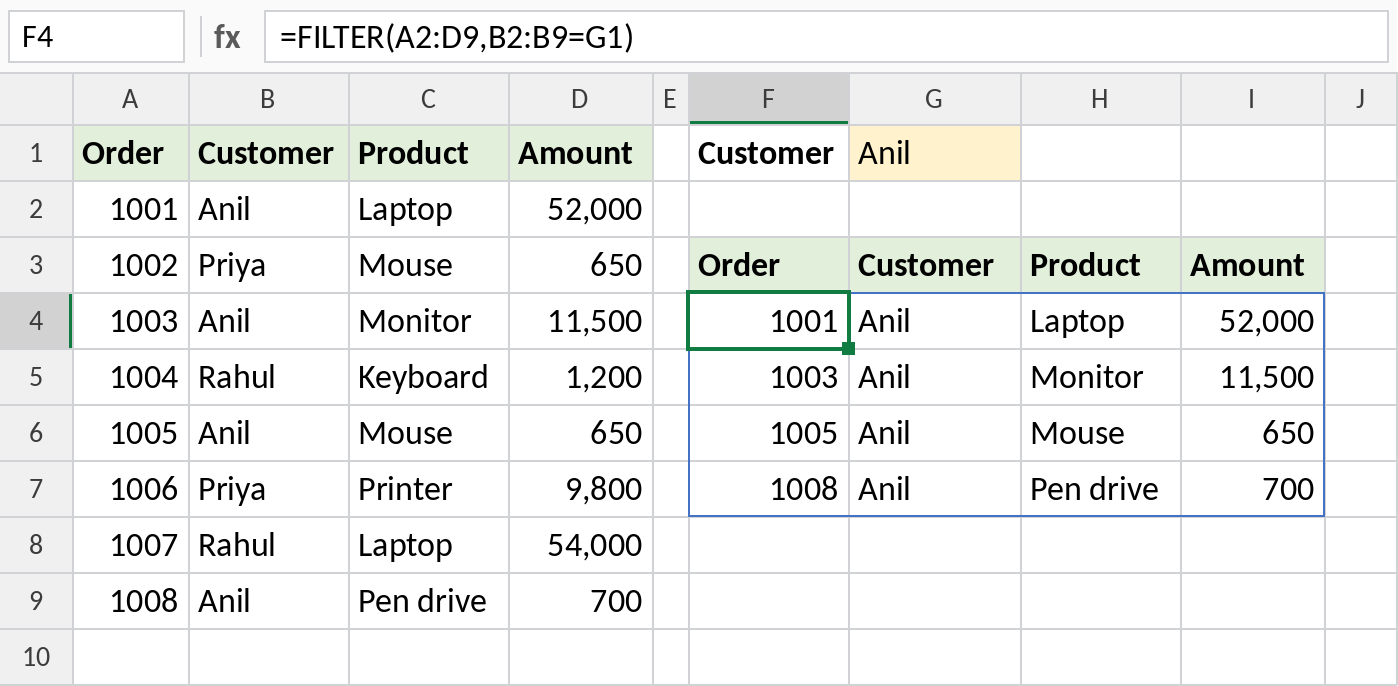This screenshot has width=1398, height=686.
Task: Click the "Product" result header in H3
Action: (x=1101, y=265)
